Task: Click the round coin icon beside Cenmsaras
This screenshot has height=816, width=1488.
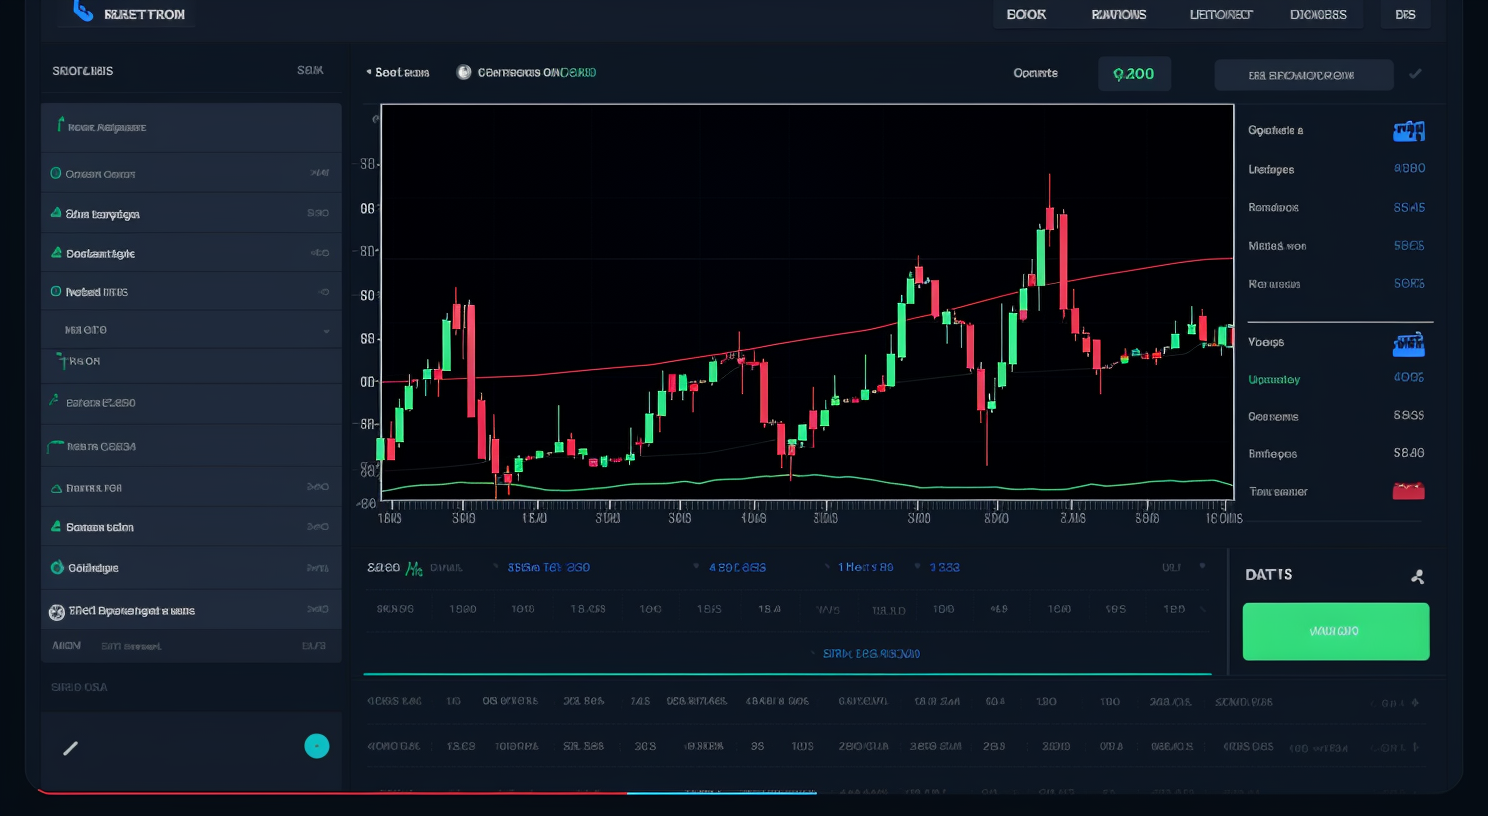Action: click(x=464, y=72)
